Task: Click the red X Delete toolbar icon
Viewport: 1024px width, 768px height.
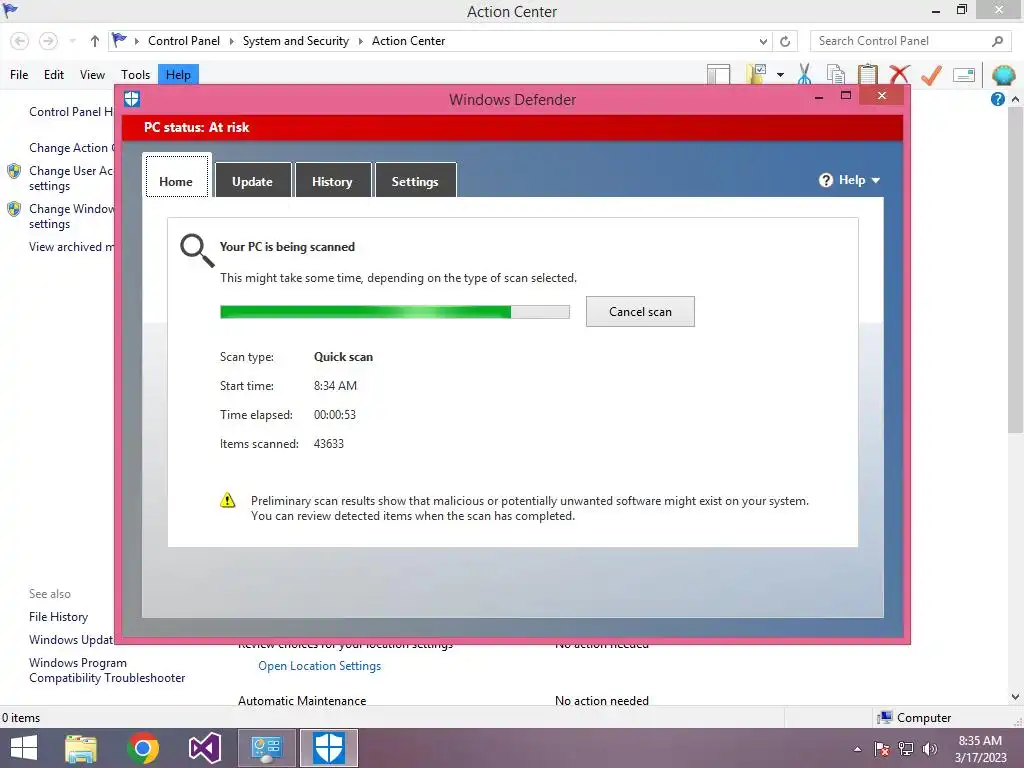Action: [x=900, y=74]
